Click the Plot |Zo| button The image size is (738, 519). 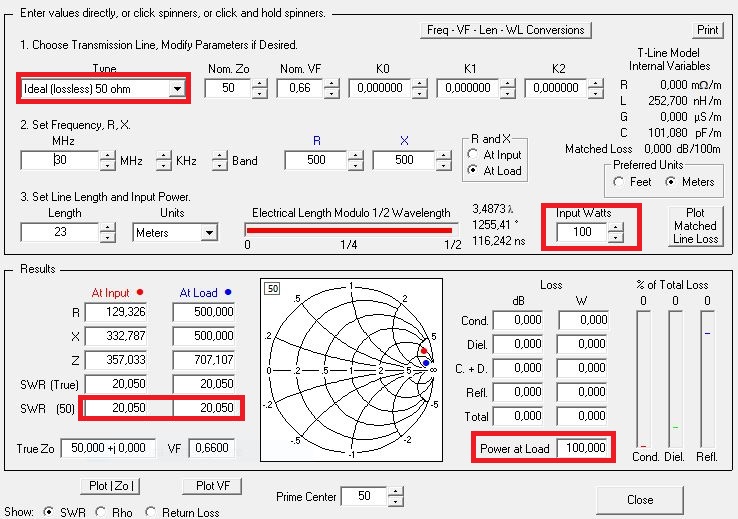111,486
